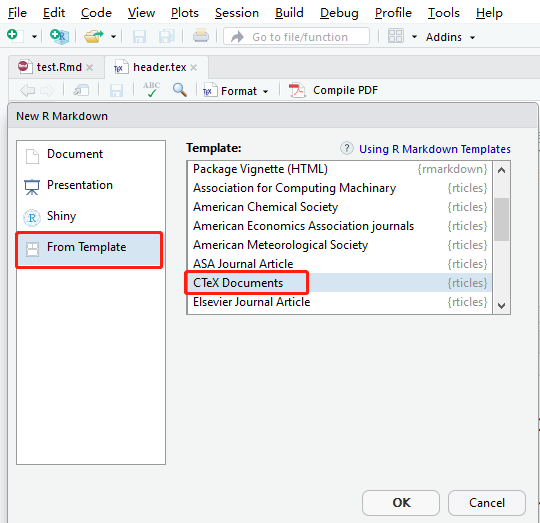Select CTeX Documents template
The height and width of the screenshot is (523, 540).
pos(340,283)
